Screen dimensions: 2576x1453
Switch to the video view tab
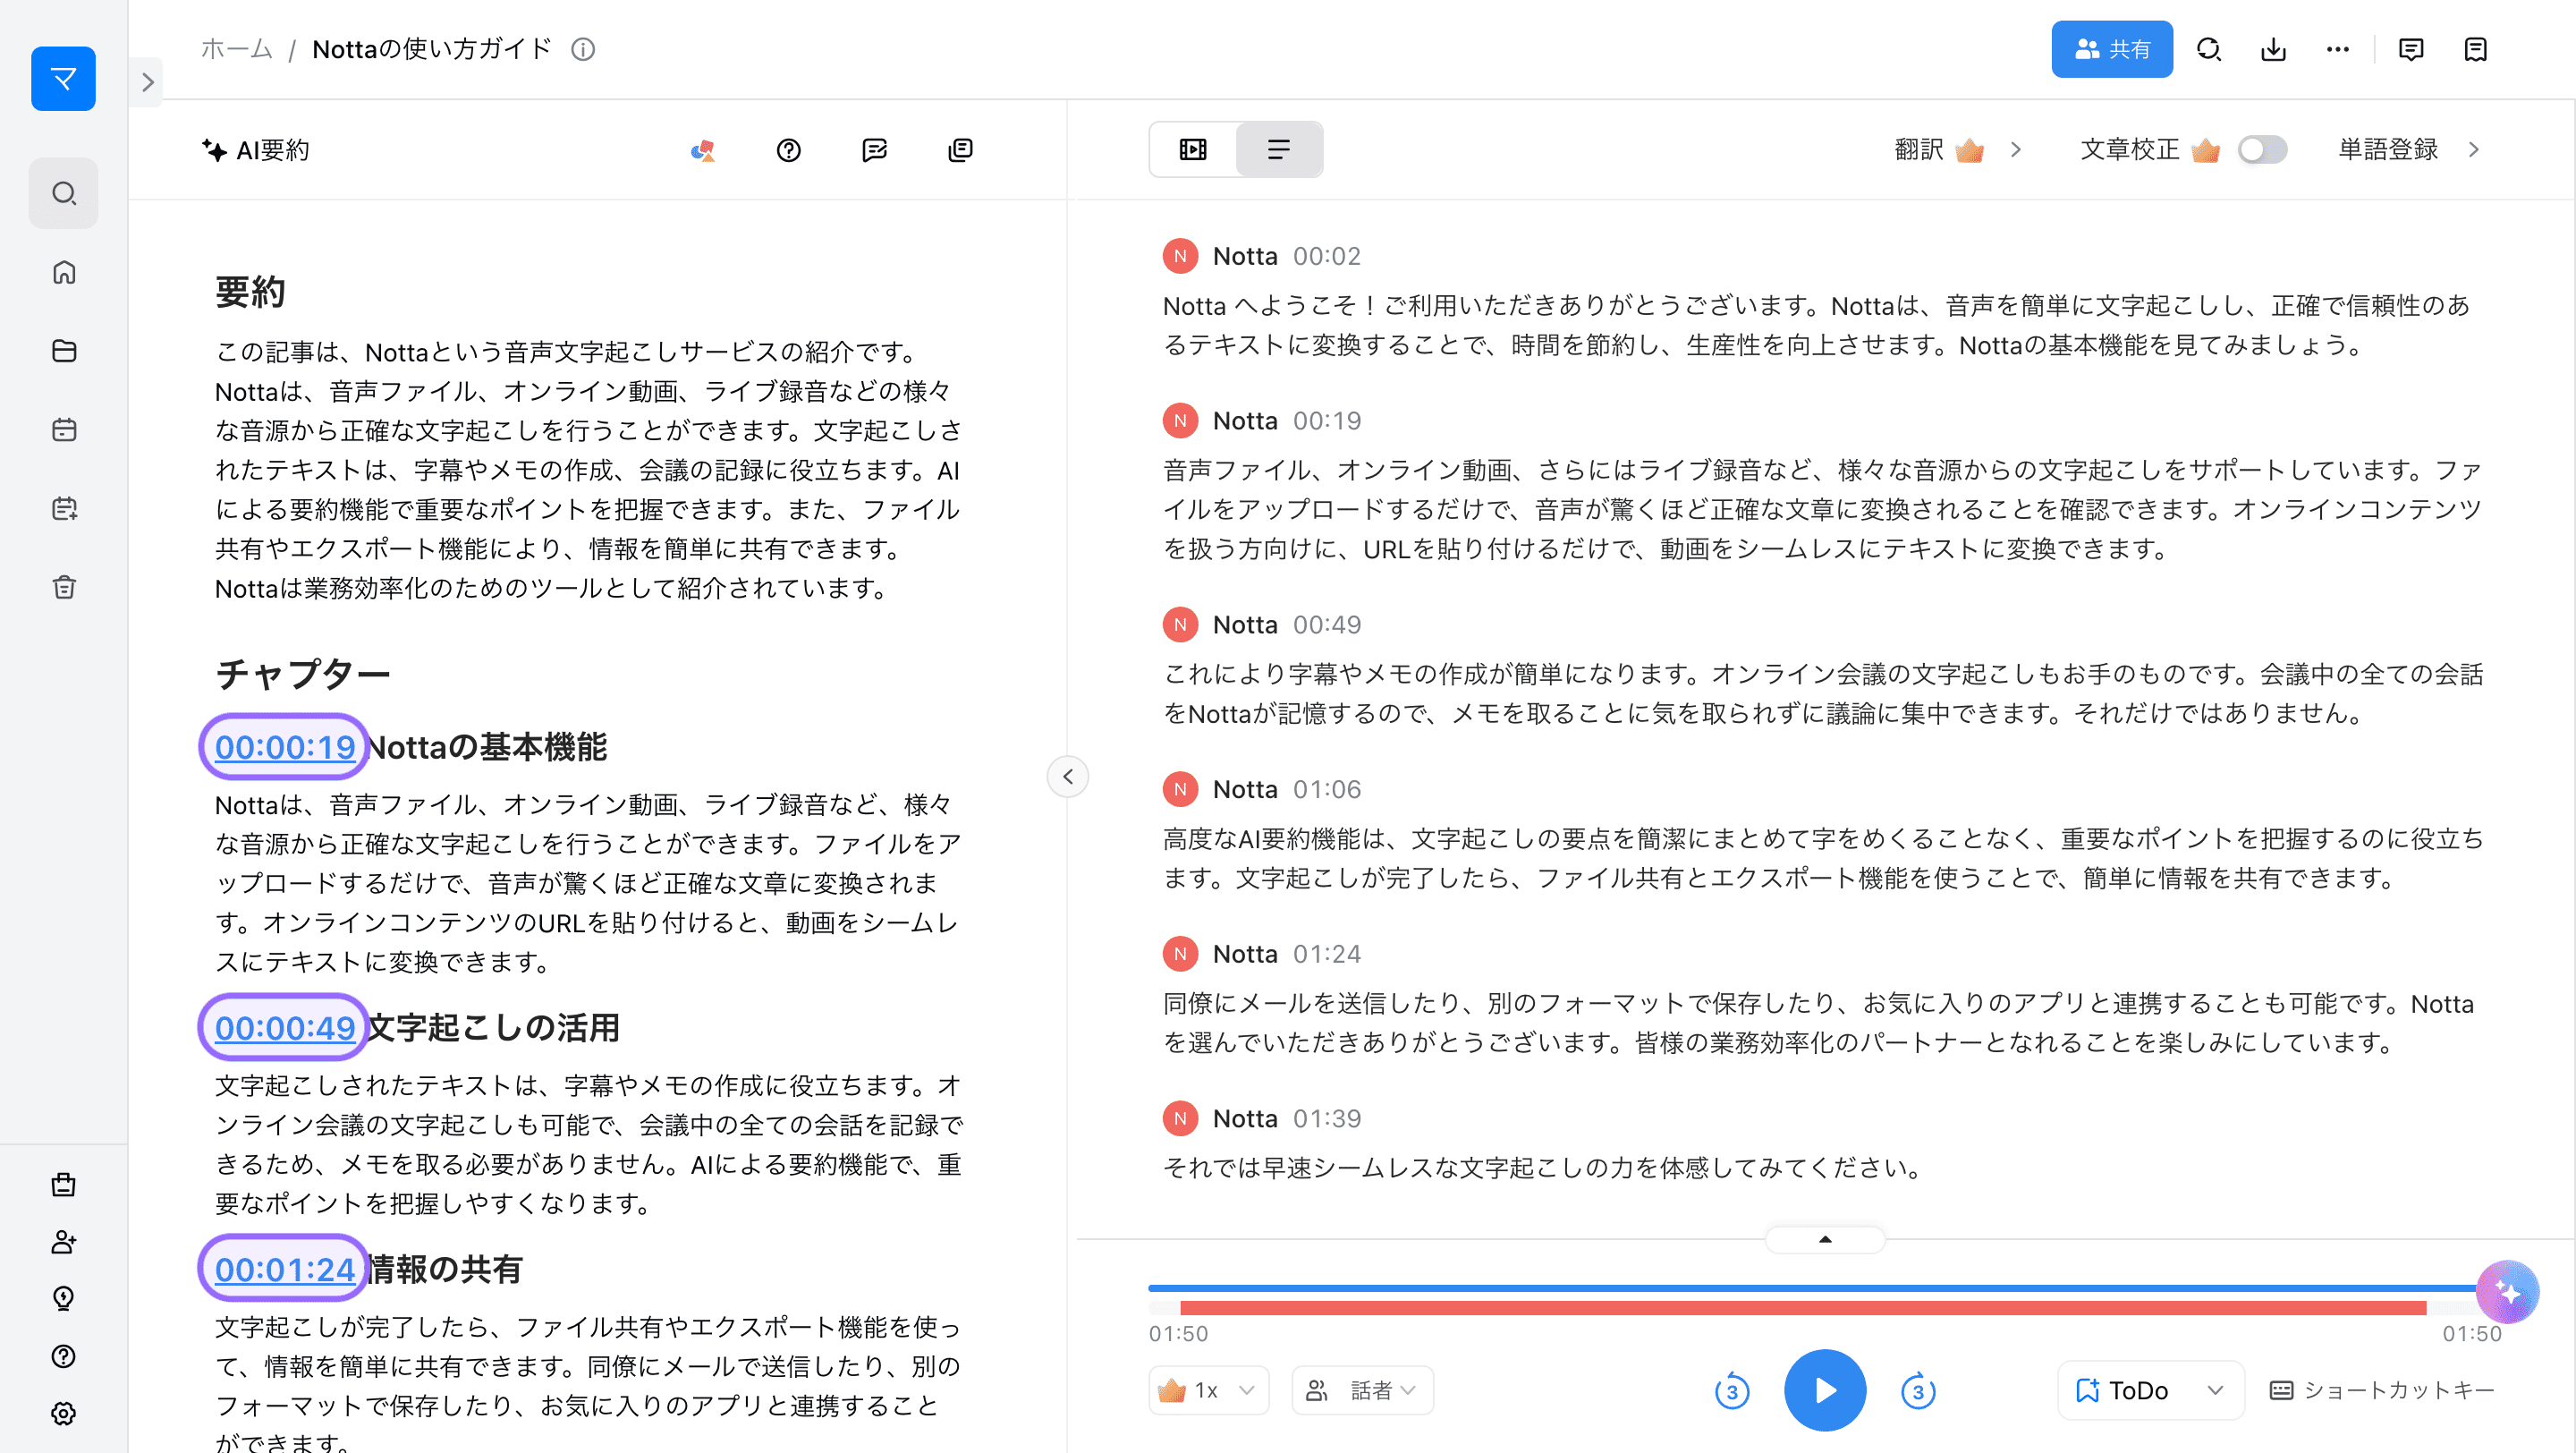(1193, 149)
